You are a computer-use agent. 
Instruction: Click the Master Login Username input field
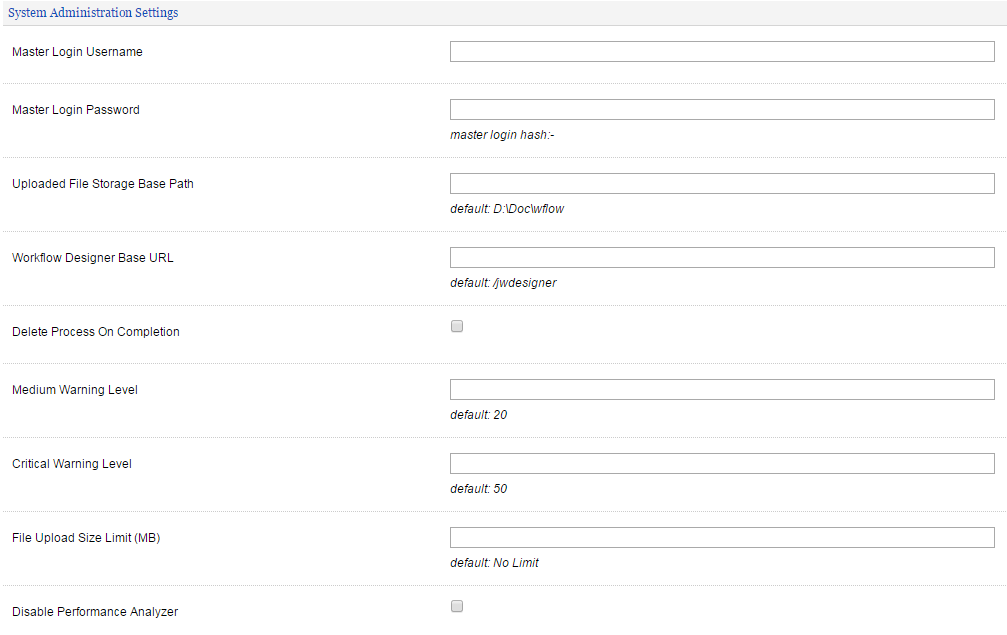722,52
